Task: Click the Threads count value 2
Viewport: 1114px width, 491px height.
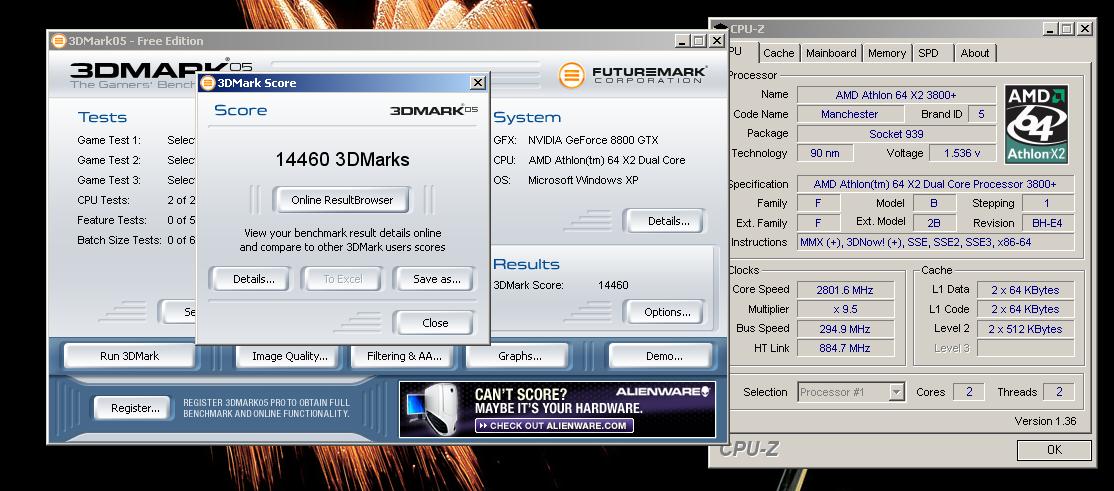Action: pyautogui.click(x=1059, y=392)
